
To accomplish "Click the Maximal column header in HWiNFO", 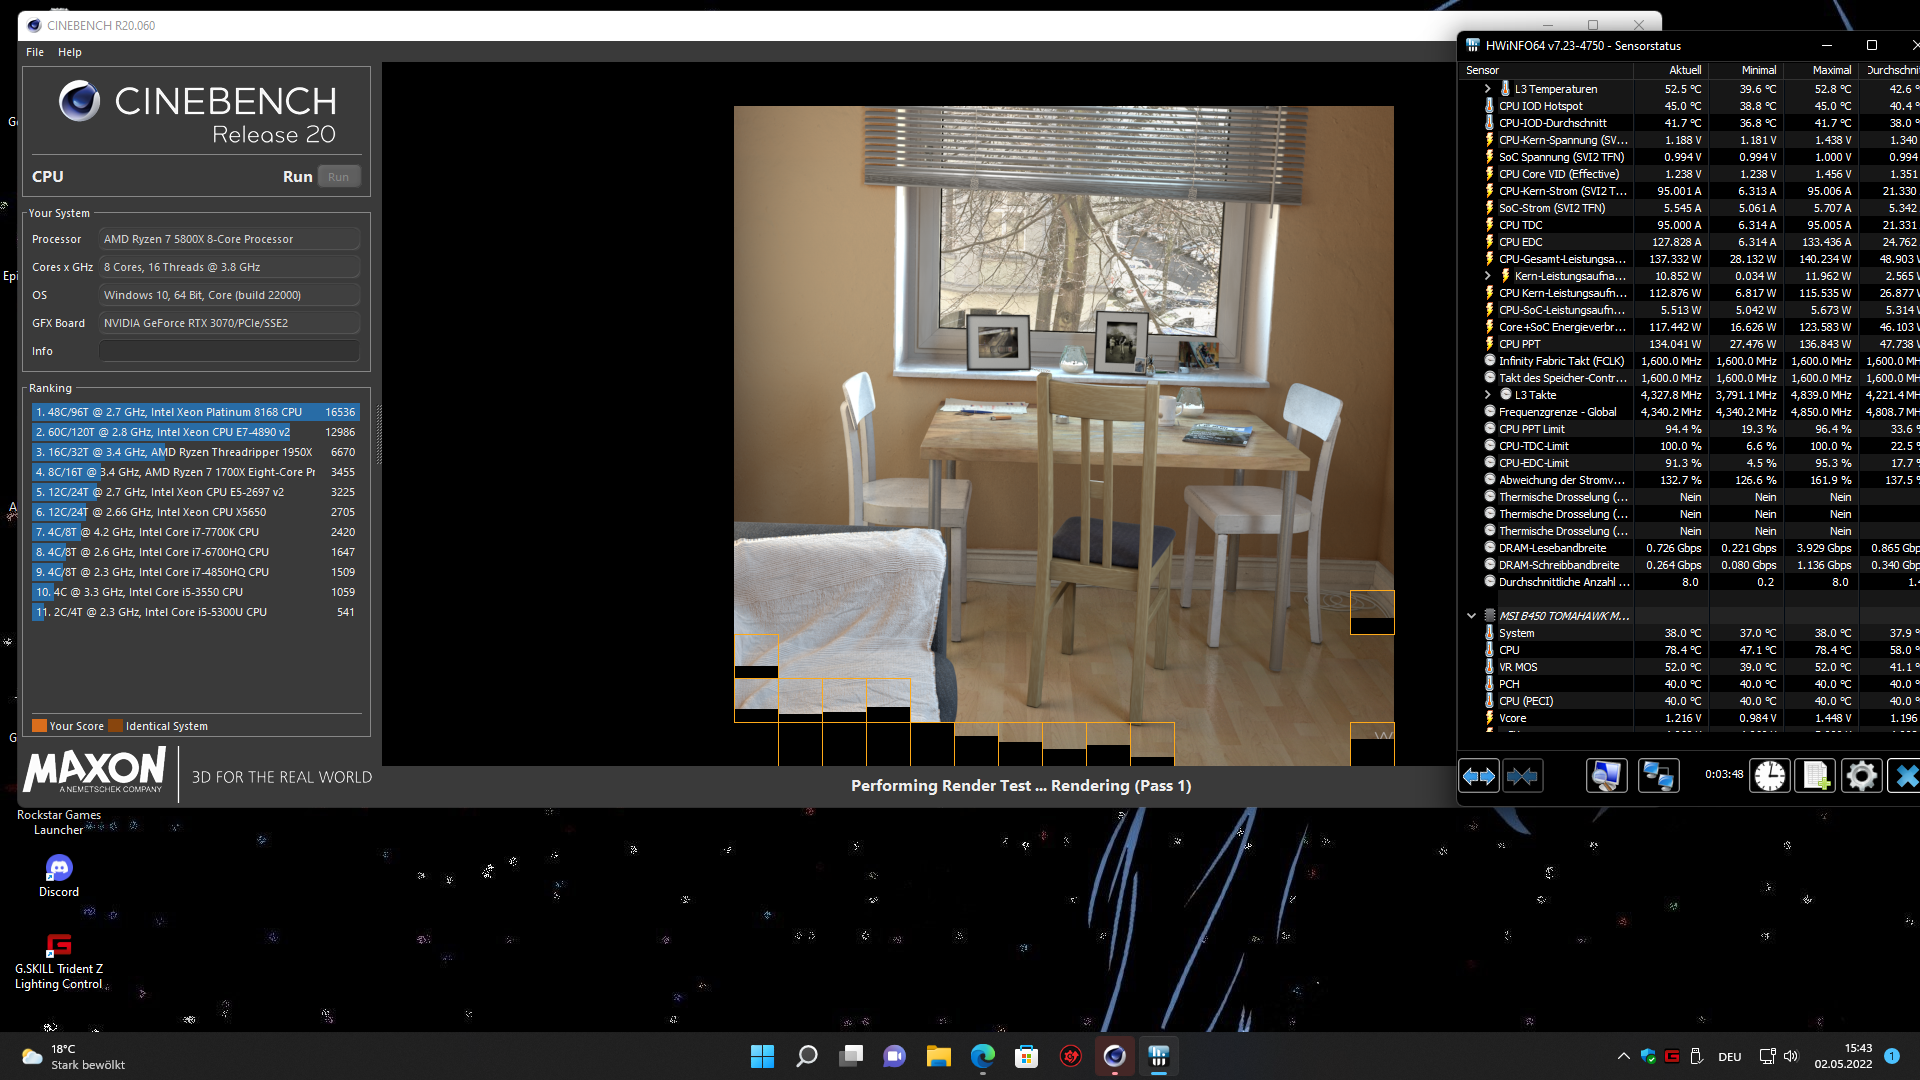I will [1831, 70].
